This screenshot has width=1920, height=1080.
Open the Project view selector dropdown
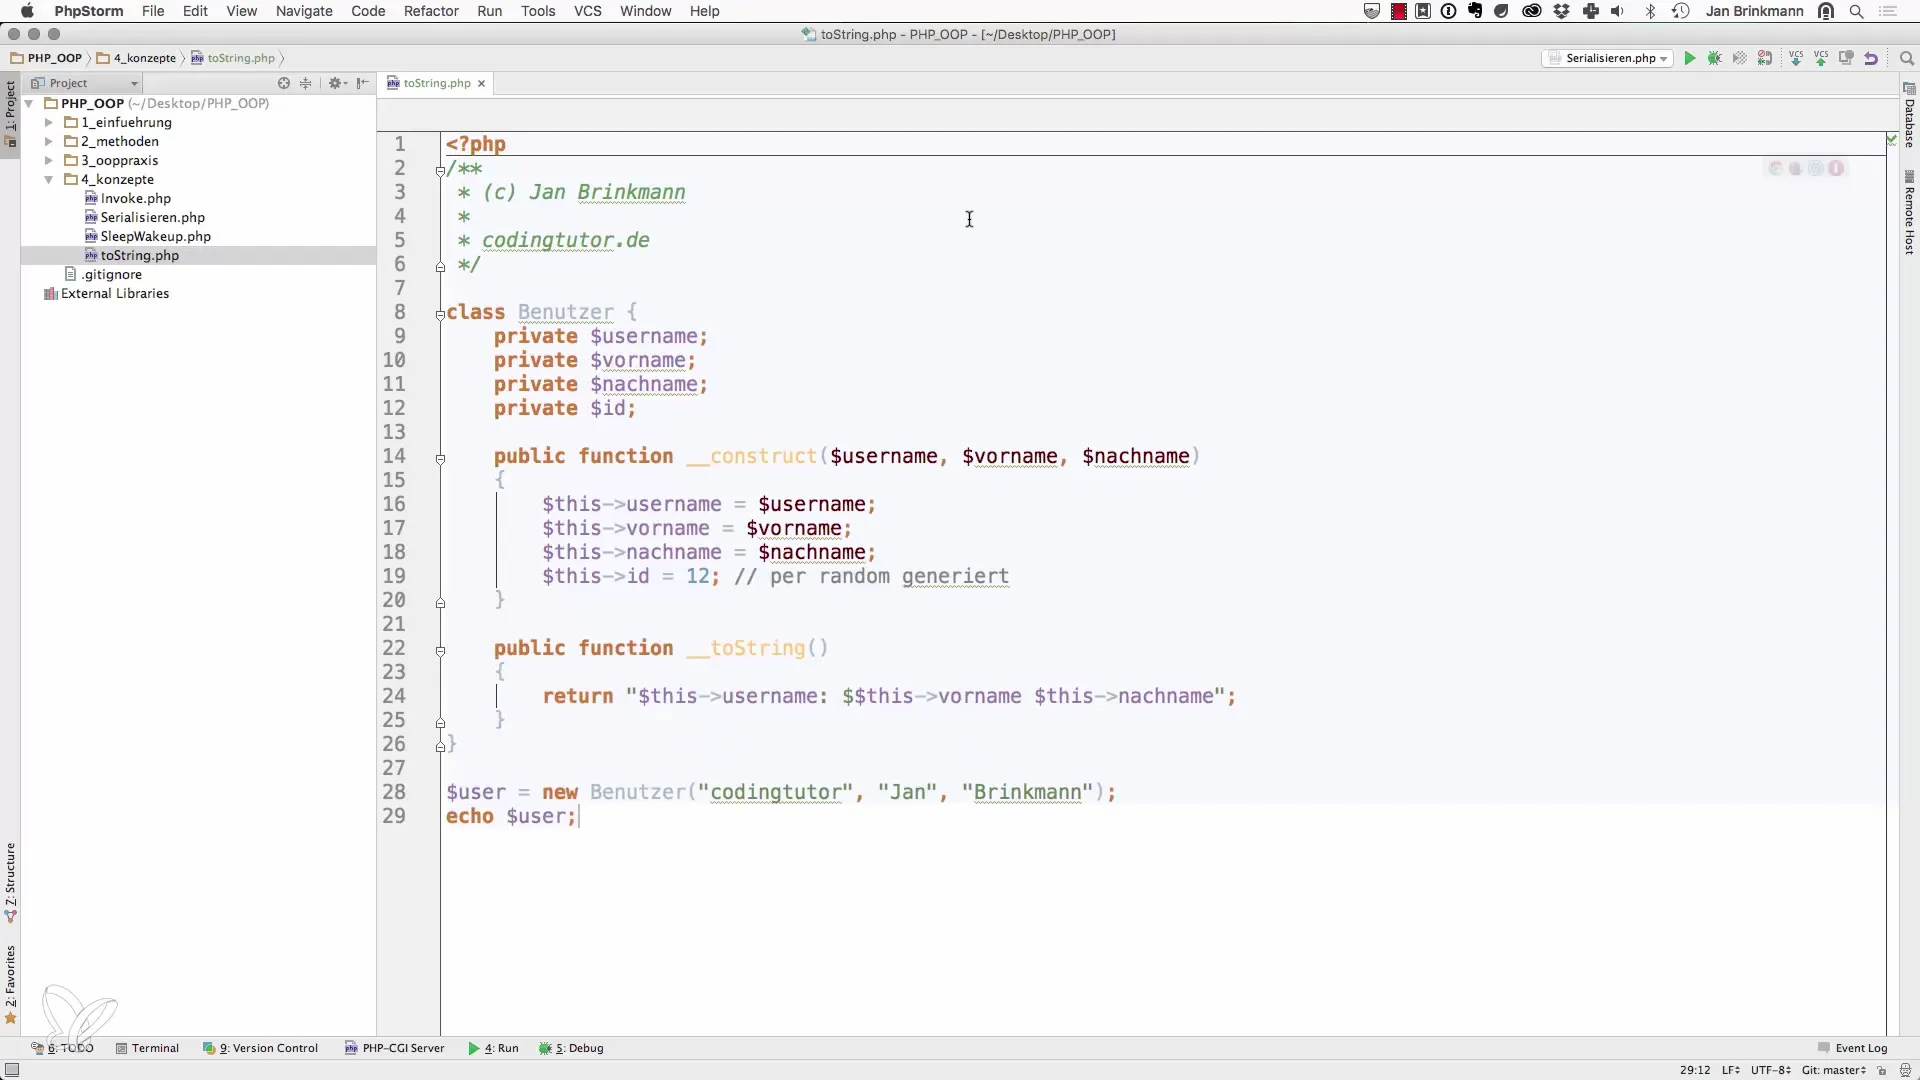[85, 83]
